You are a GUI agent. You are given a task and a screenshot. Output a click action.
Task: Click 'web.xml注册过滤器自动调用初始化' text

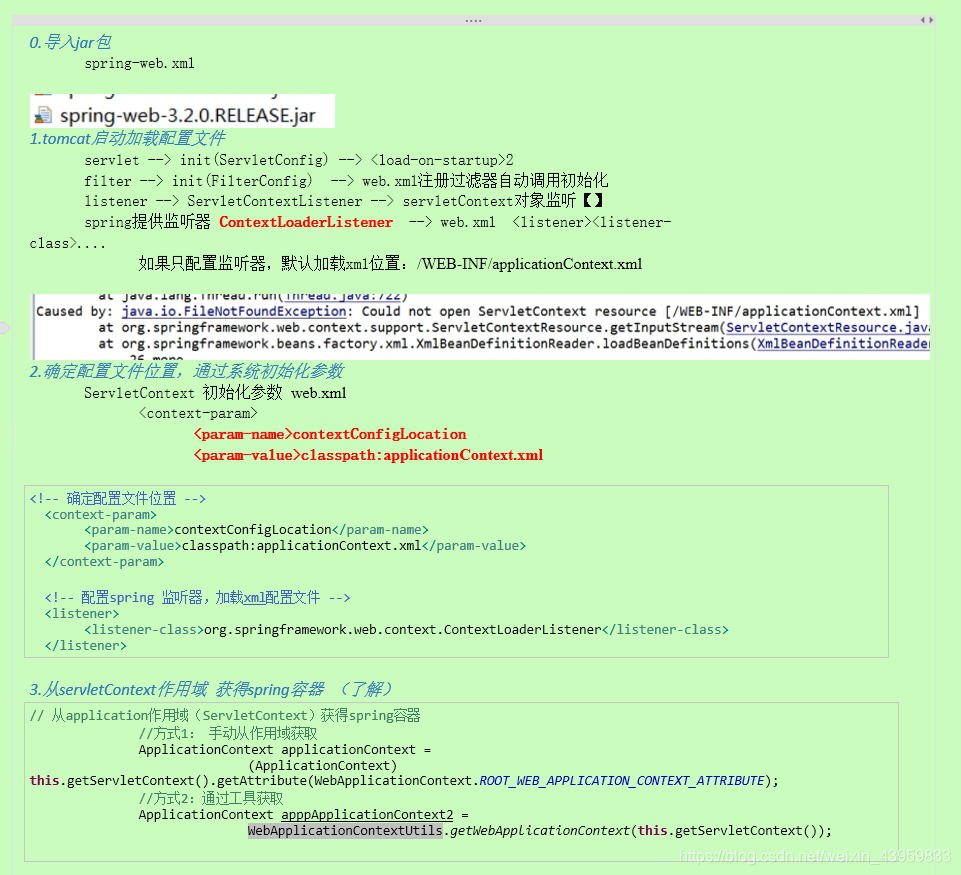pyautogui.click(x=485, y=181)
